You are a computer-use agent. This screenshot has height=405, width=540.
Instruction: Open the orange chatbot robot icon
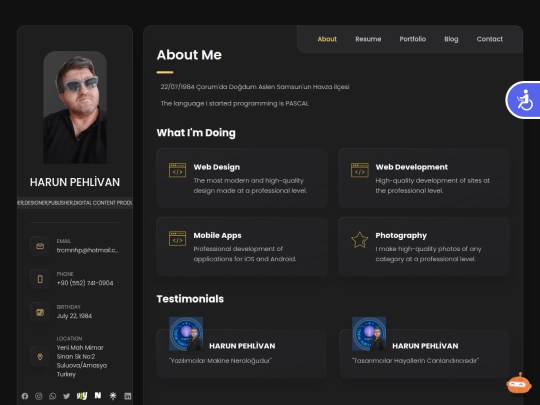coord(519,383)
